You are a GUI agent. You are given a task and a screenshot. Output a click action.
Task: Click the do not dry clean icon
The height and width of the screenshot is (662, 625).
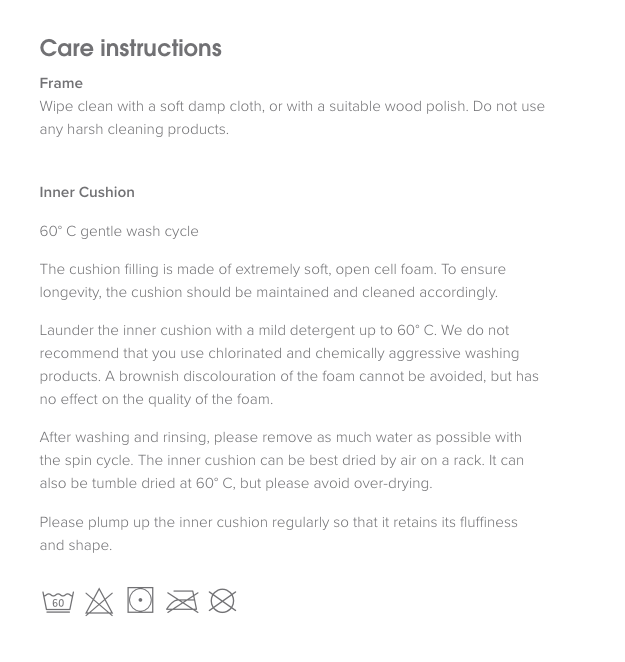pyautogui.click(x=222, y=601)
